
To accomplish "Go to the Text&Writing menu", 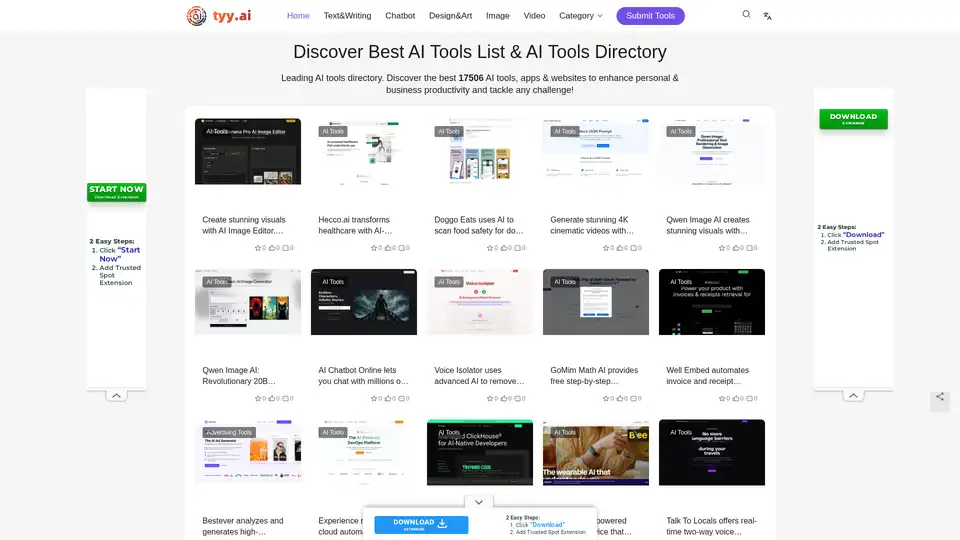I will click(347, 16).
